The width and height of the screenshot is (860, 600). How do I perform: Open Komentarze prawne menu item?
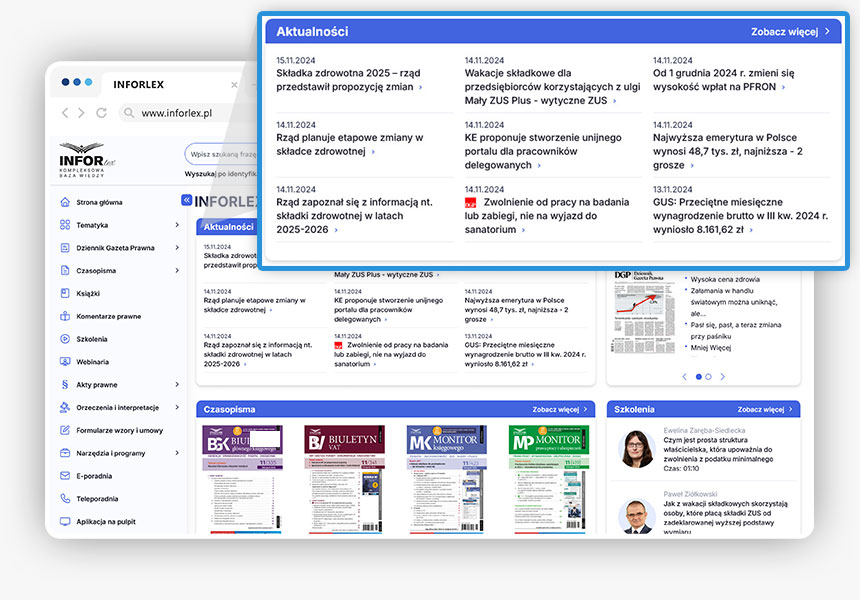pos(109,316)
